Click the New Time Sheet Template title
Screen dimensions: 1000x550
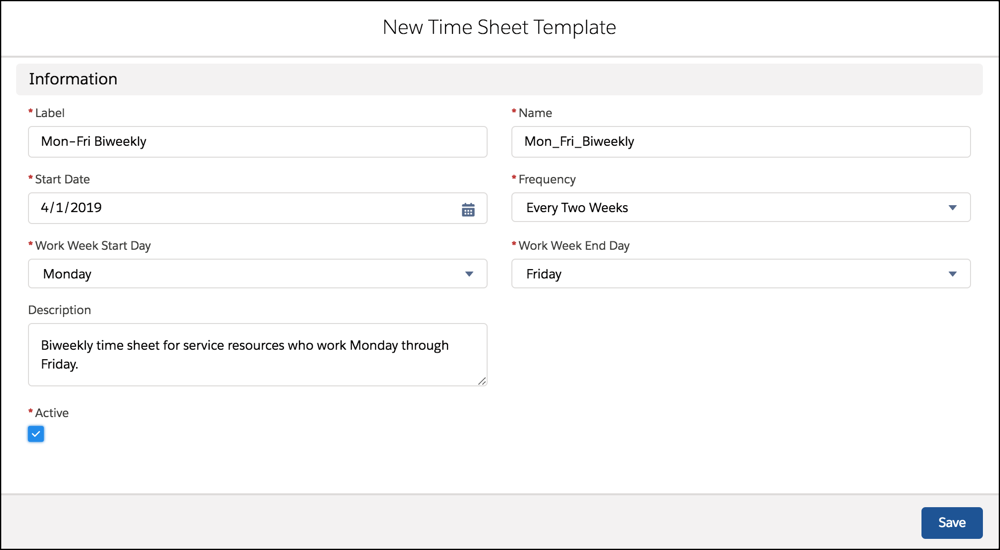499,27
